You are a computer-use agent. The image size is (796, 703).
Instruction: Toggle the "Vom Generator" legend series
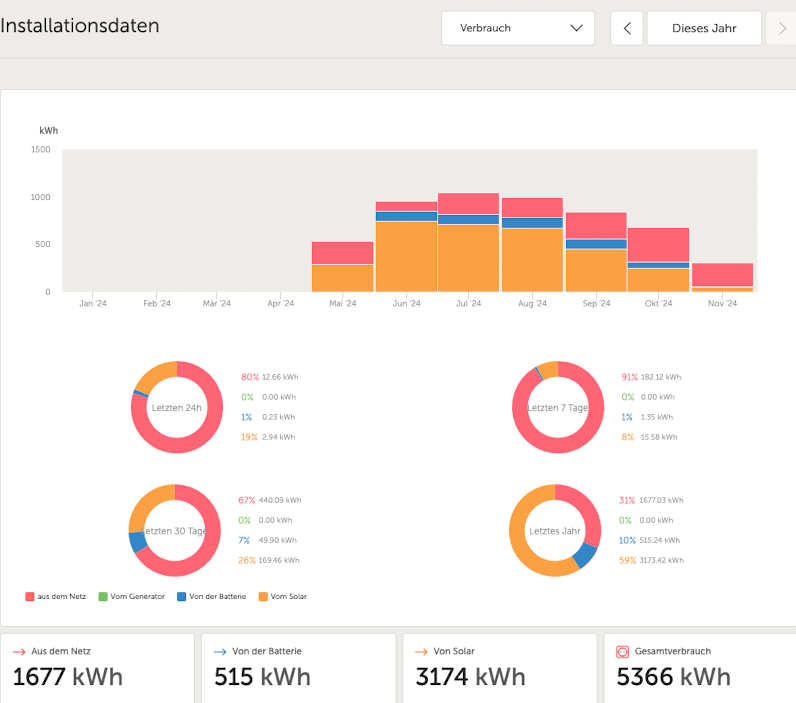pyautogui.click(x=131, y=596)
